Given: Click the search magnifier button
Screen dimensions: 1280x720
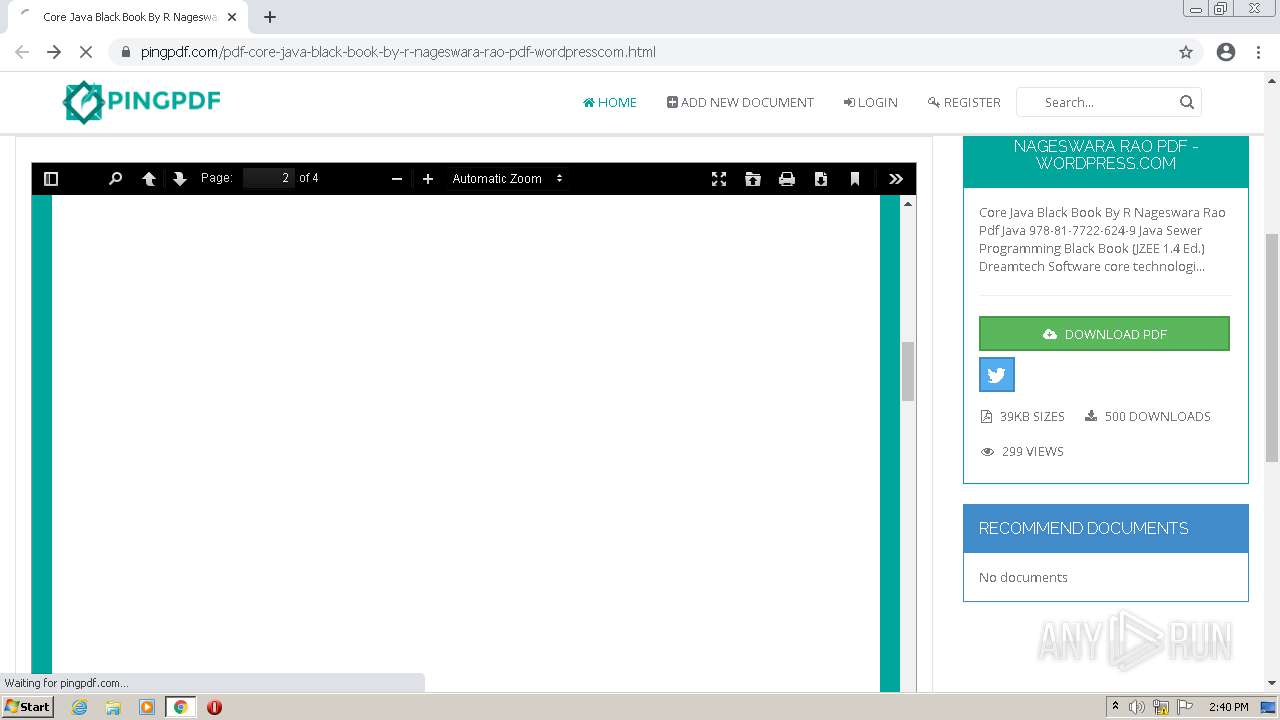Looking at the screenshot, I should [1187, 102].
